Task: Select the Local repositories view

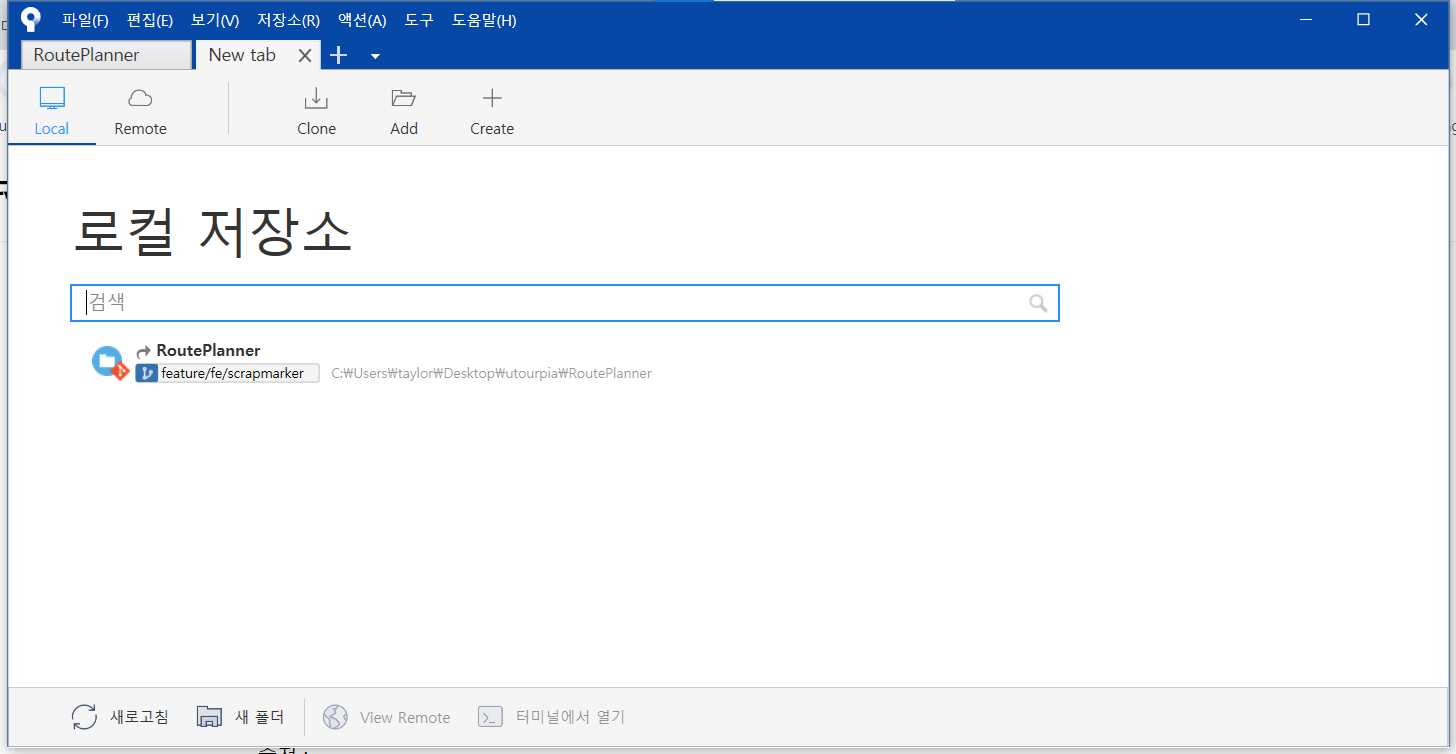Action: (x=52, y=111)
